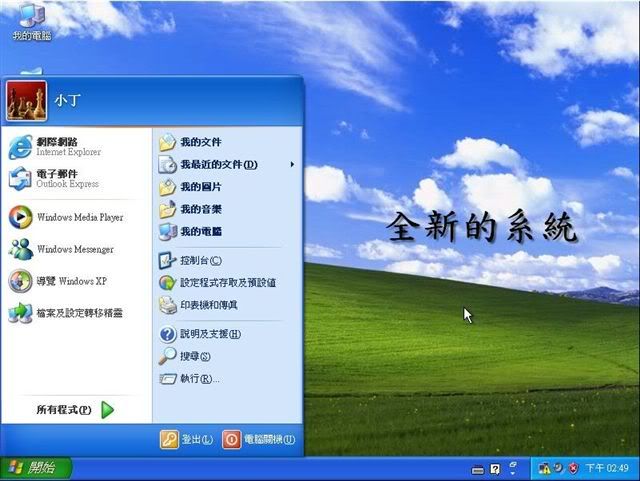The image size is (640, 481).
Task: Select the Outlook Express subtitle text
Action: pos(67,184)
